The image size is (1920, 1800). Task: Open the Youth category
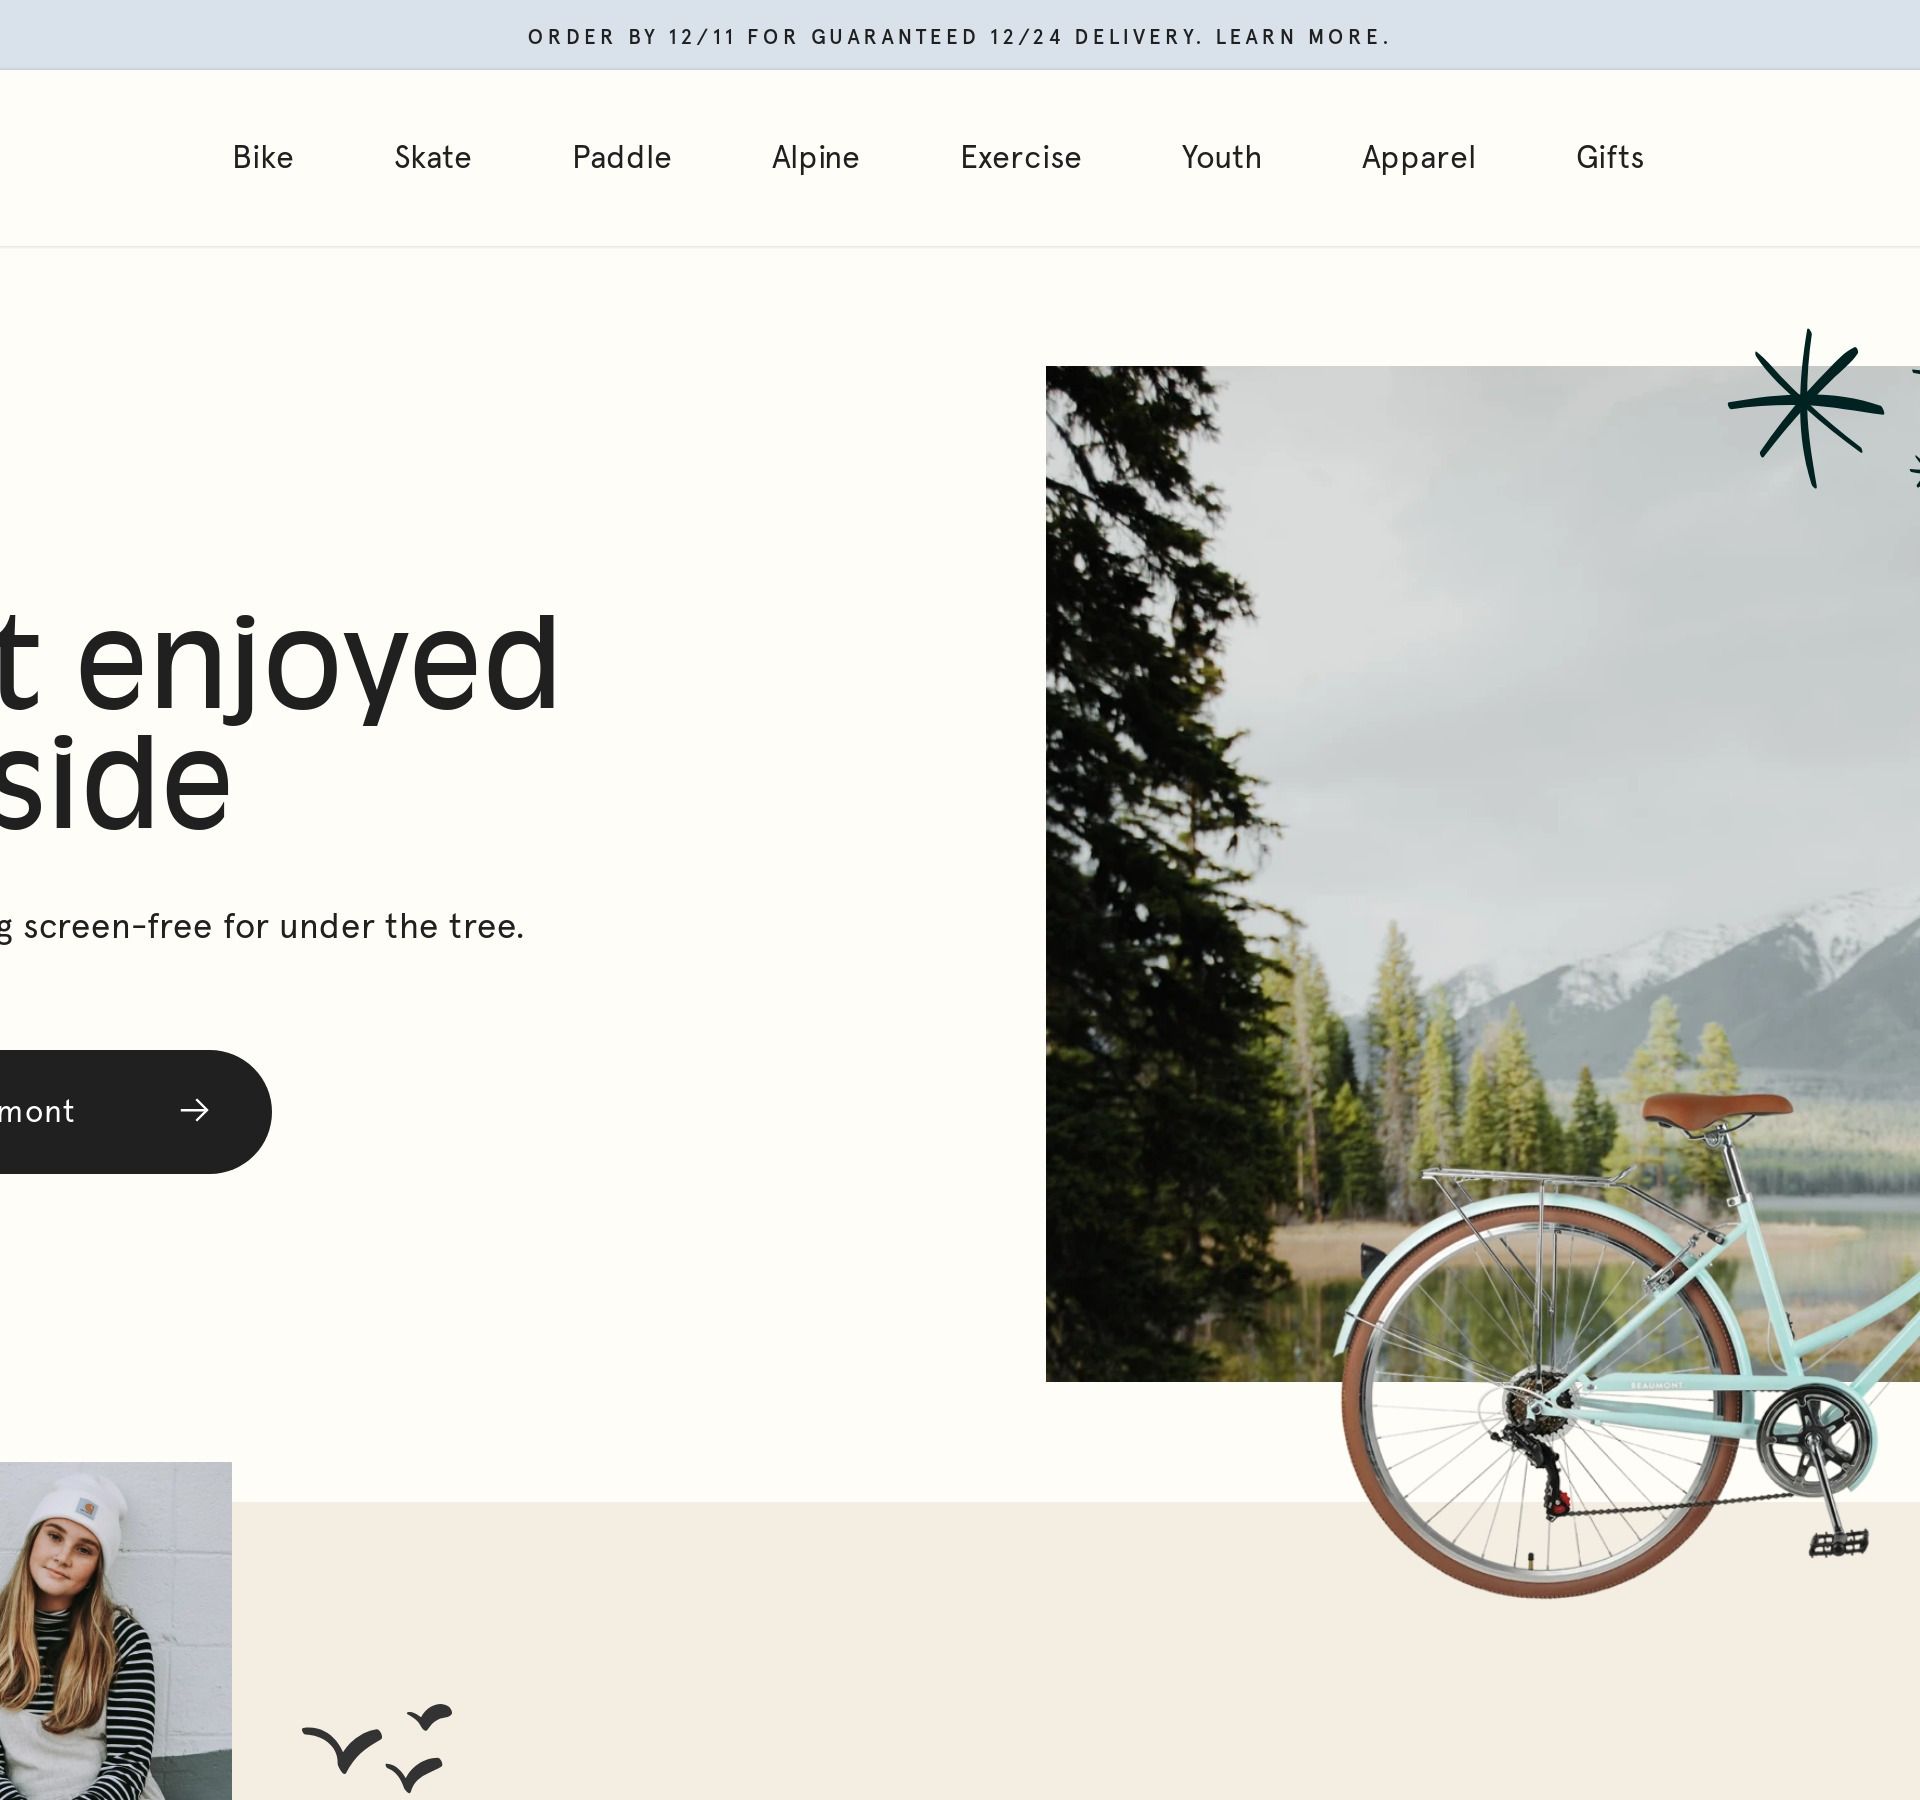click(x=1222, y=158)
